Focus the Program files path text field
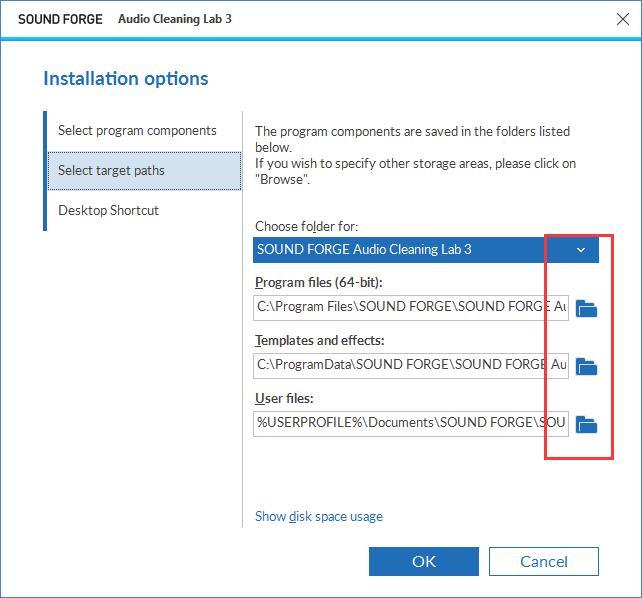642x598 pixels. pyautogui.click(x=411, y=308)
